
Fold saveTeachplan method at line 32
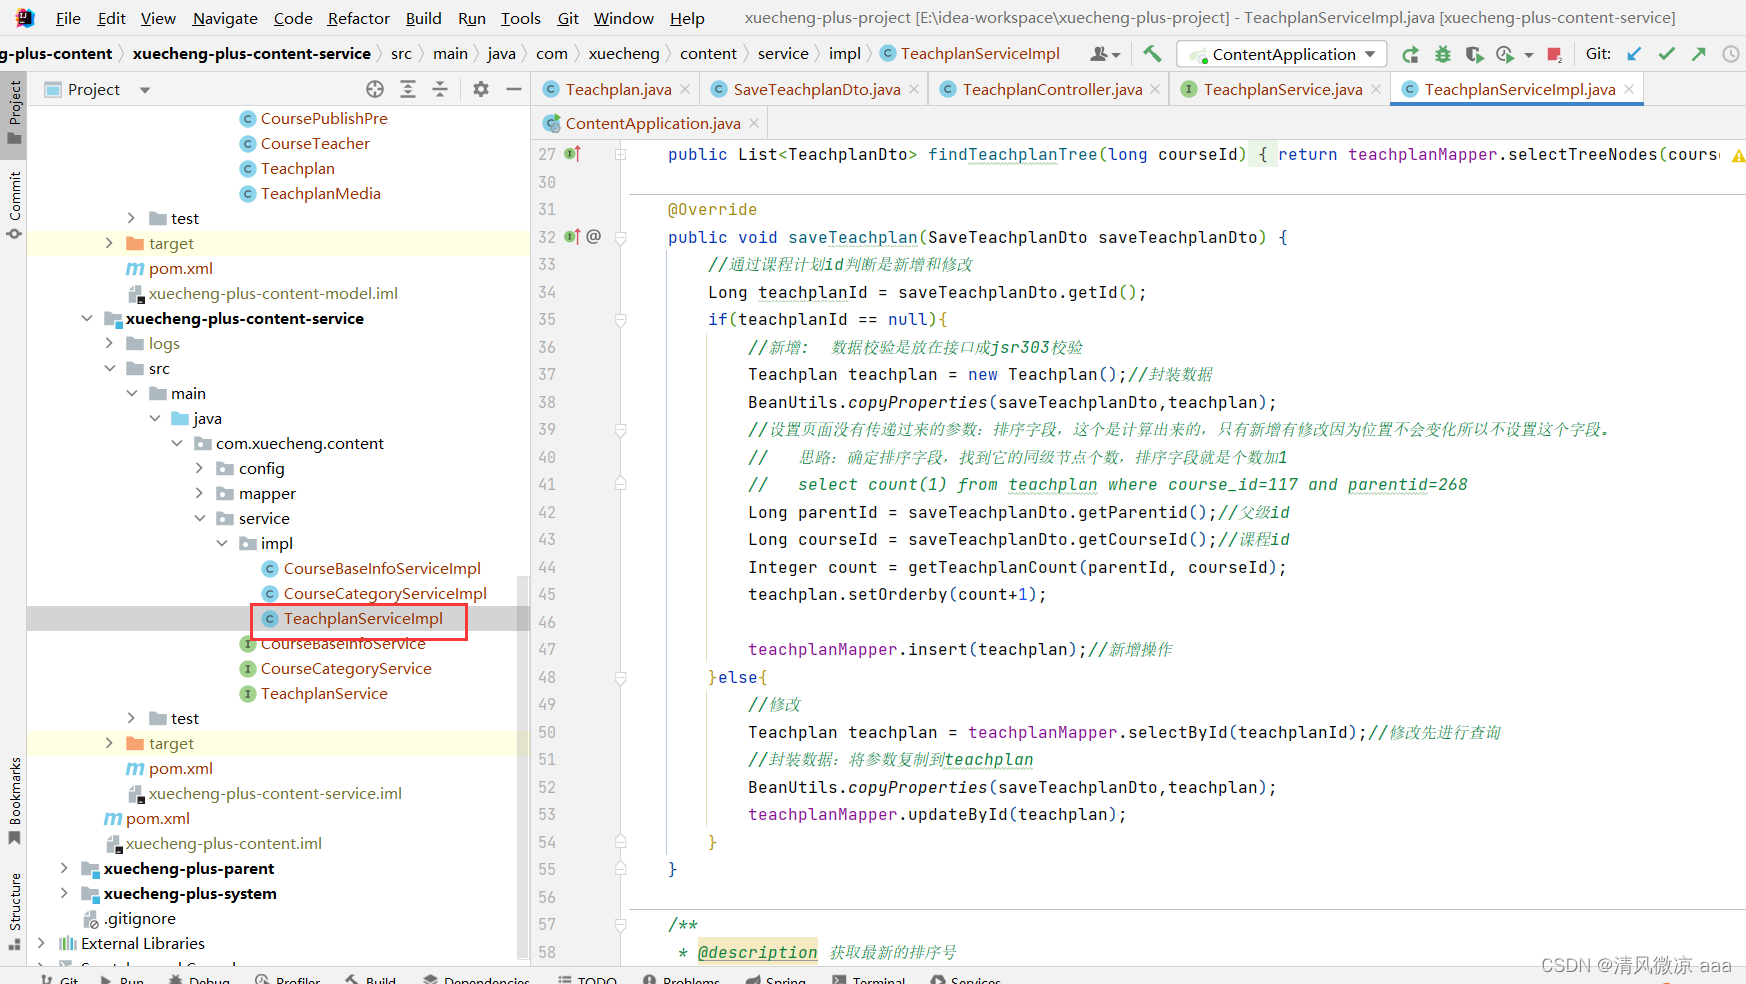click(x=621, y=238)
